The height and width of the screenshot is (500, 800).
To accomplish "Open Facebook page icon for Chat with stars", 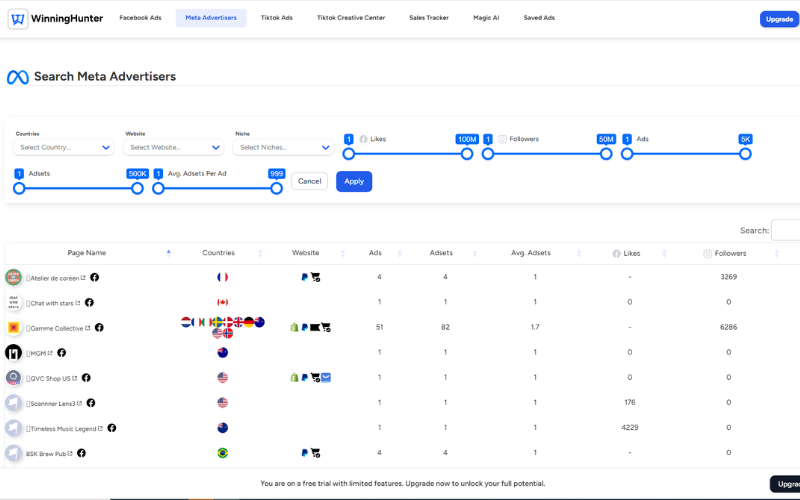I will coord(89,302).
